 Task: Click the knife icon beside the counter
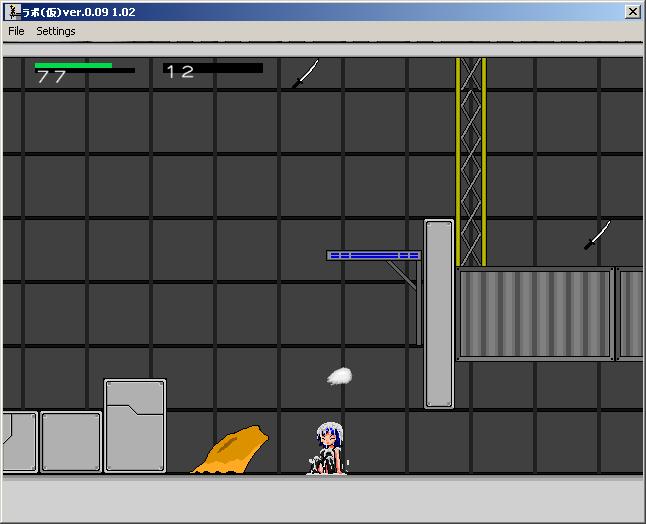(305, 74)
